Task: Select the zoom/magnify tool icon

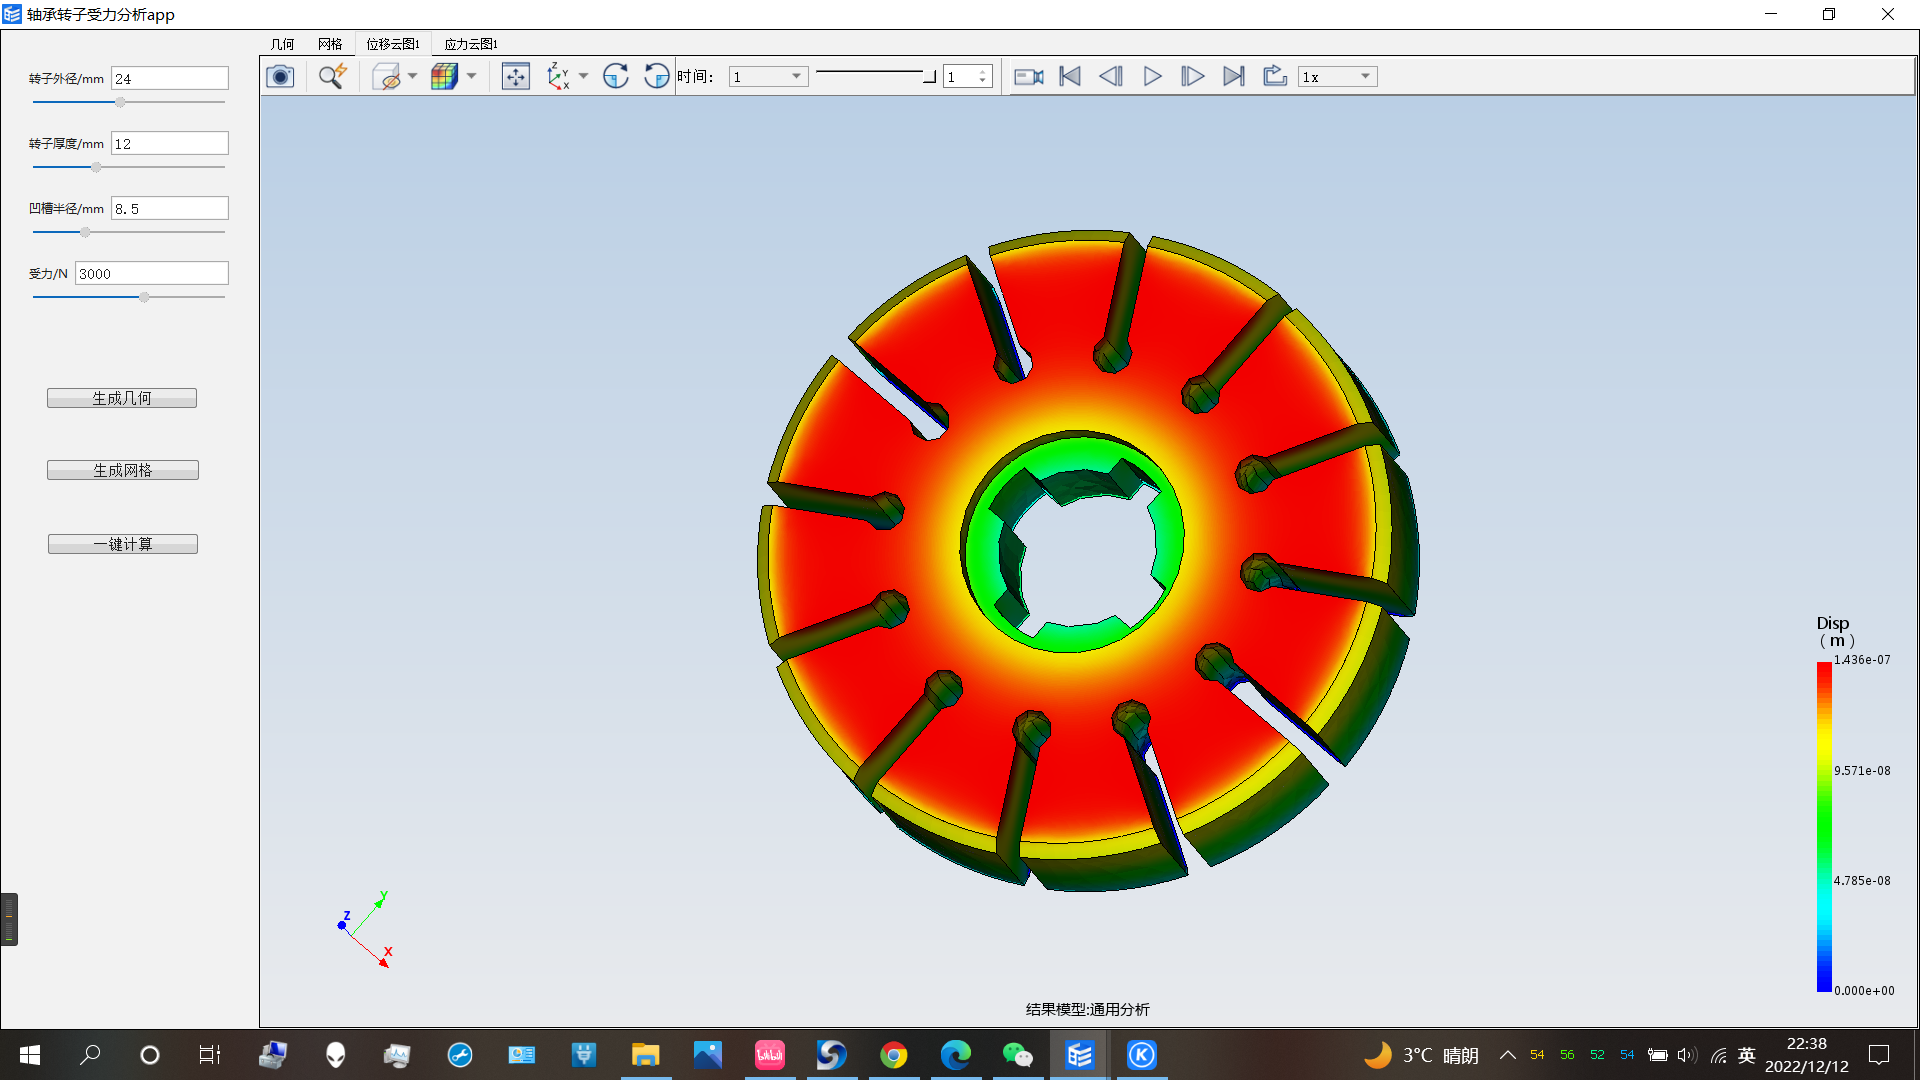Action: [331, 76]
